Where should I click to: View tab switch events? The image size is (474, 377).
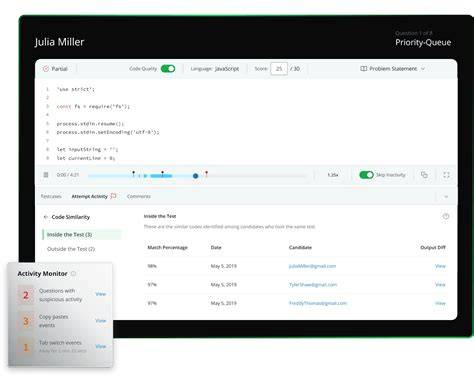pos(101,346)
